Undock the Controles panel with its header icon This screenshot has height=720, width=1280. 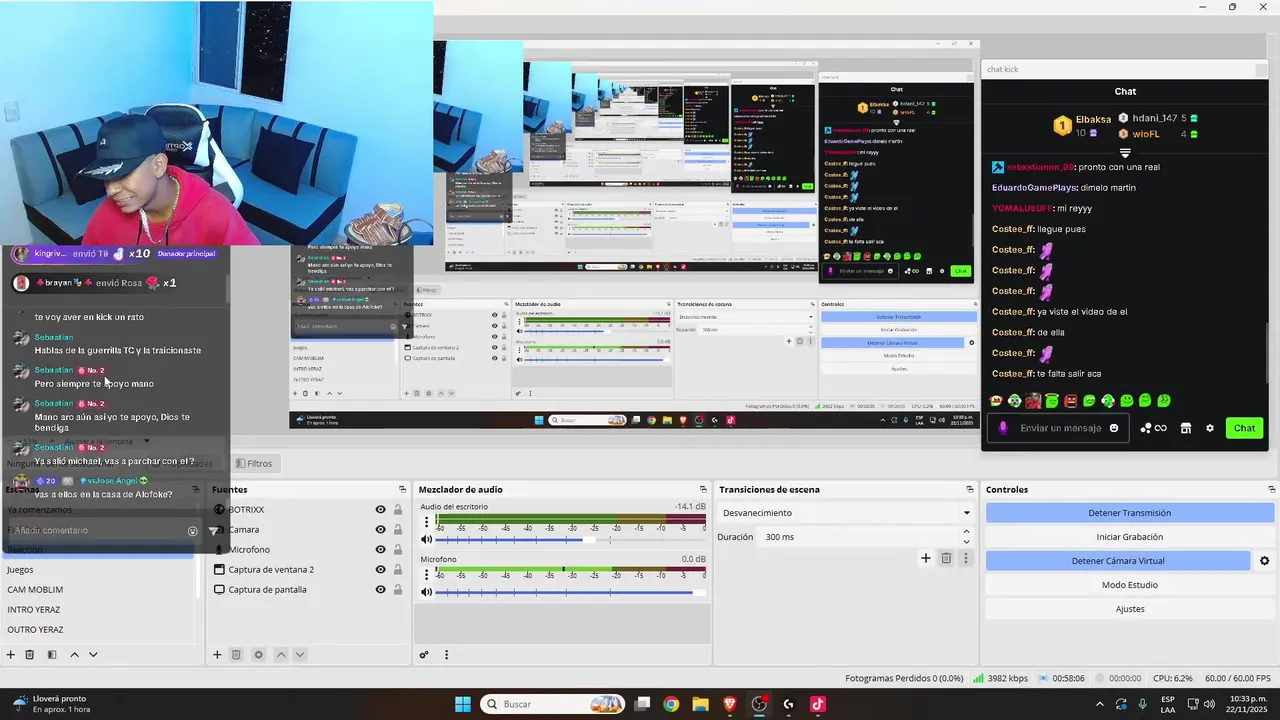1271,490
